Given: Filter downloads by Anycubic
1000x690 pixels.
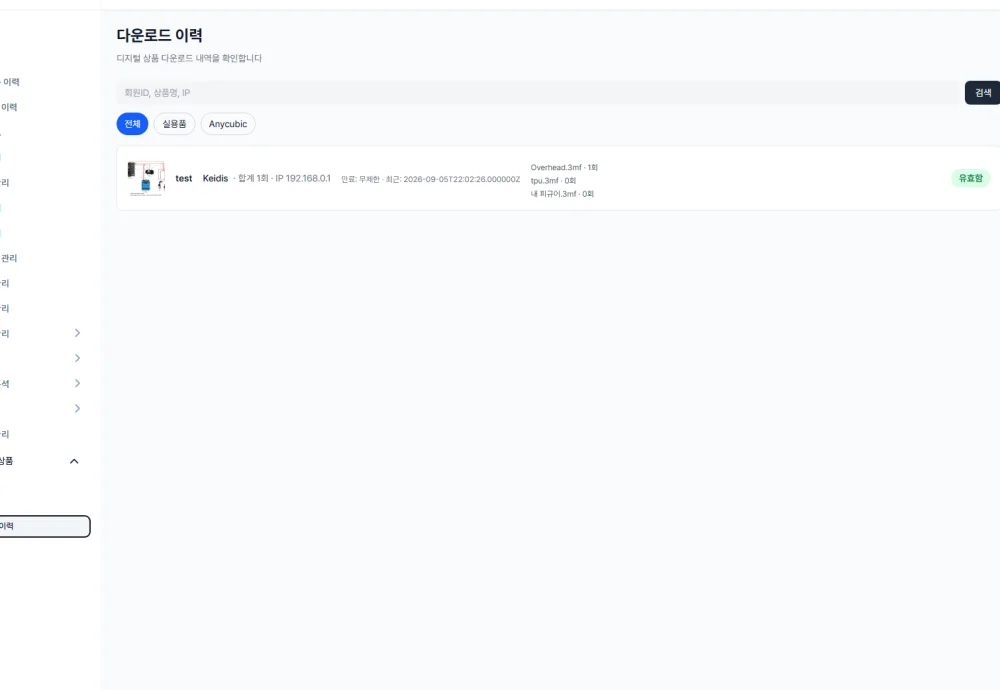Looking at the screenshot, I should coord(228,124).
